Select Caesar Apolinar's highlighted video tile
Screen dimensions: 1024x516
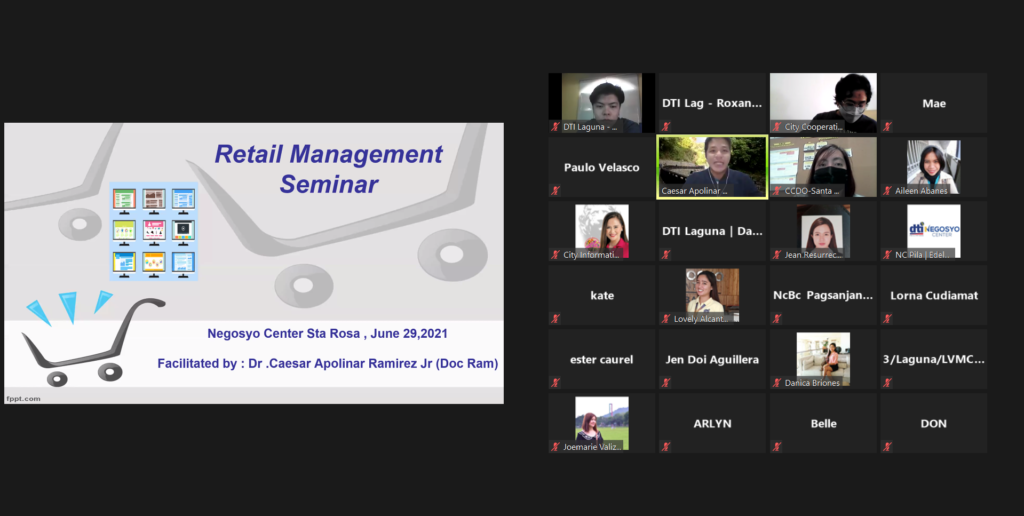click(712, 167)
